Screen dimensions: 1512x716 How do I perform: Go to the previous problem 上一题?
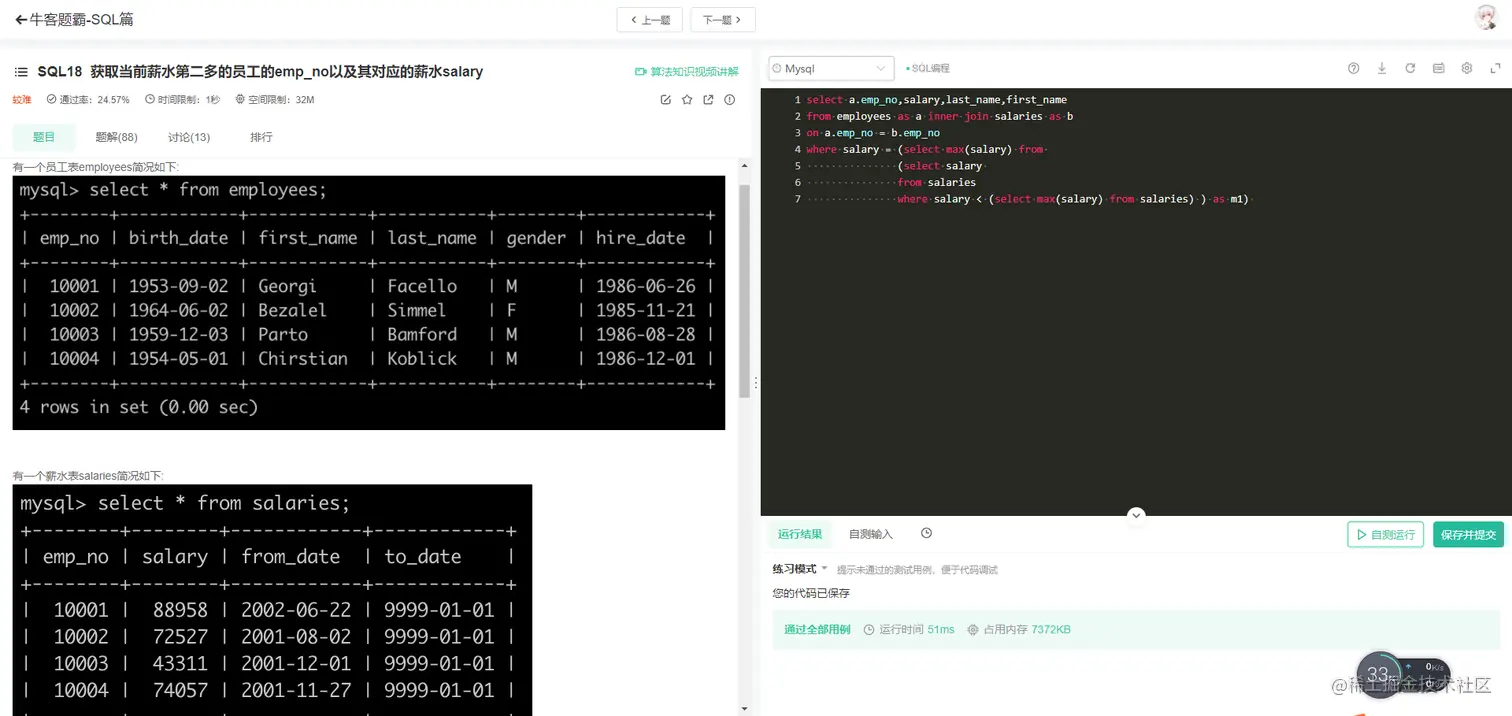pyautogui.click(x=650, y=19)
